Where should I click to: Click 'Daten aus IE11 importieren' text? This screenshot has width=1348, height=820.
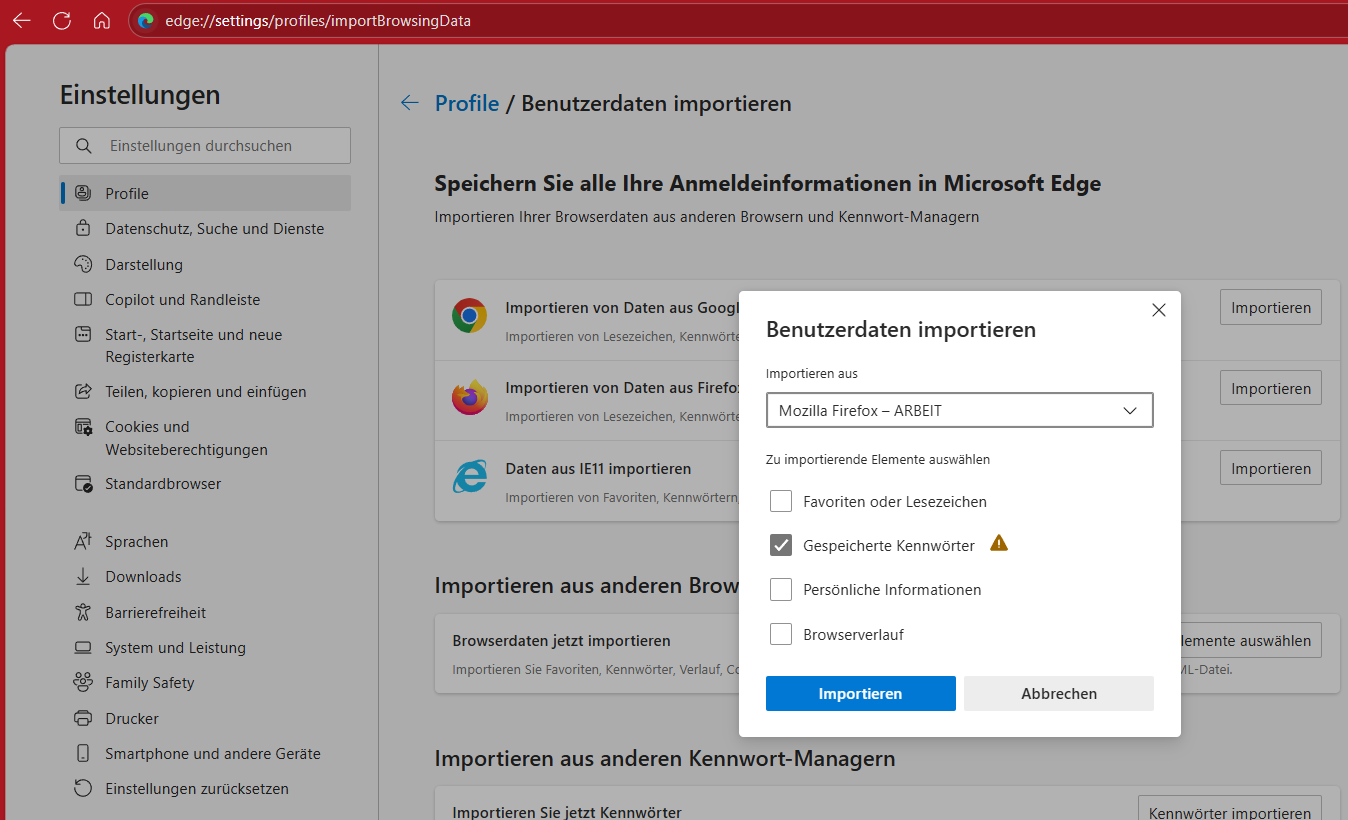point(598,469)
